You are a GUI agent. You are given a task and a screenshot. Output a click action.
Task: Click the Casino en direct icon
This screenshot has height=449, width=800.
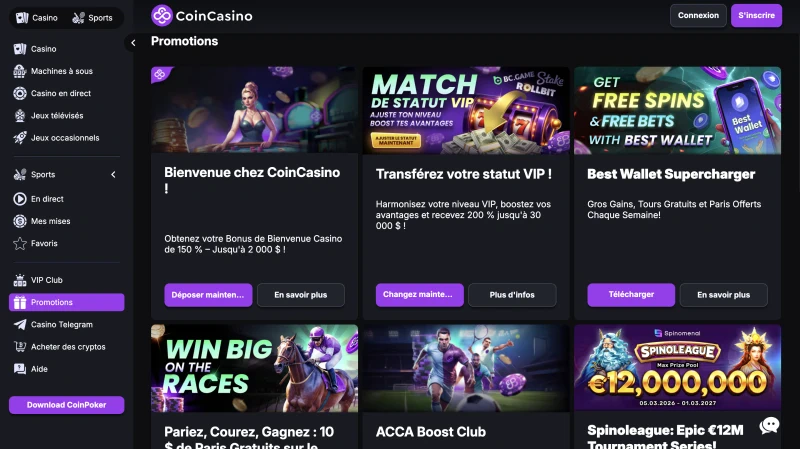[x=20, y=93]
